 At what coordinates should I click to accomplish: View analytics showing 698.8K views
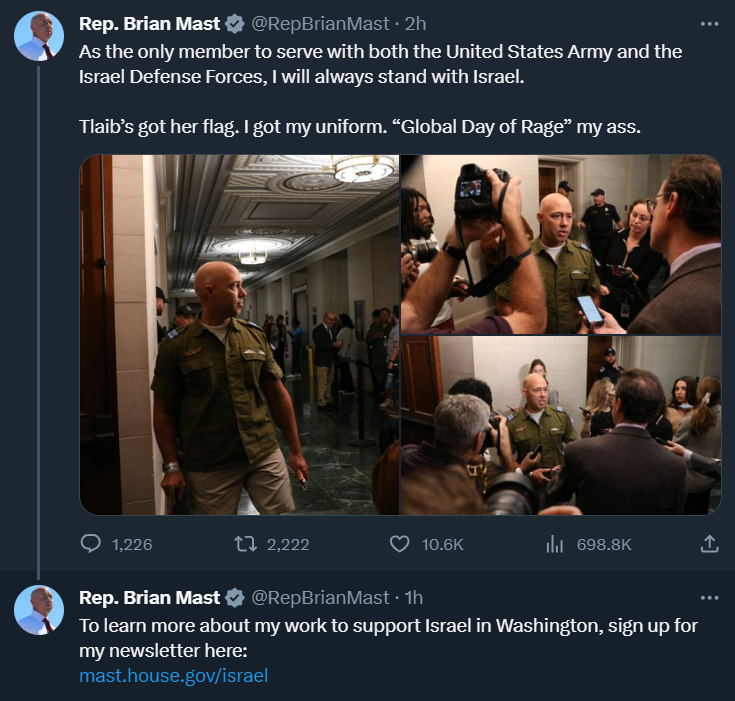coord(554,544)
